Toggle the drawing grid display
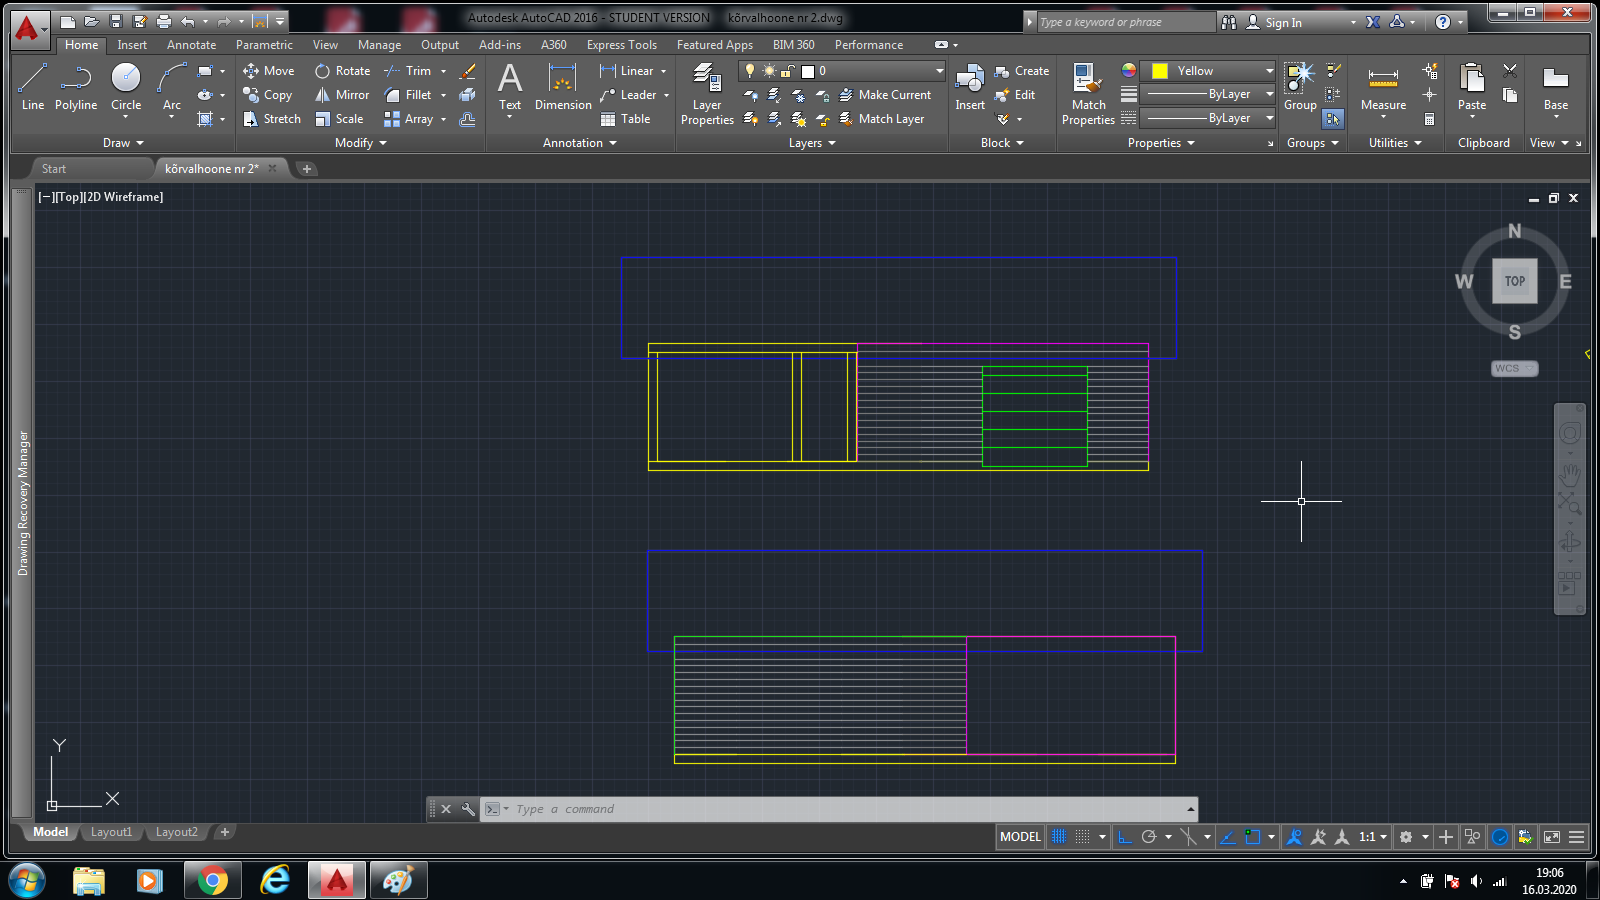The image size is (1600, 900). pyautogui.click(x=1059, y=837)
